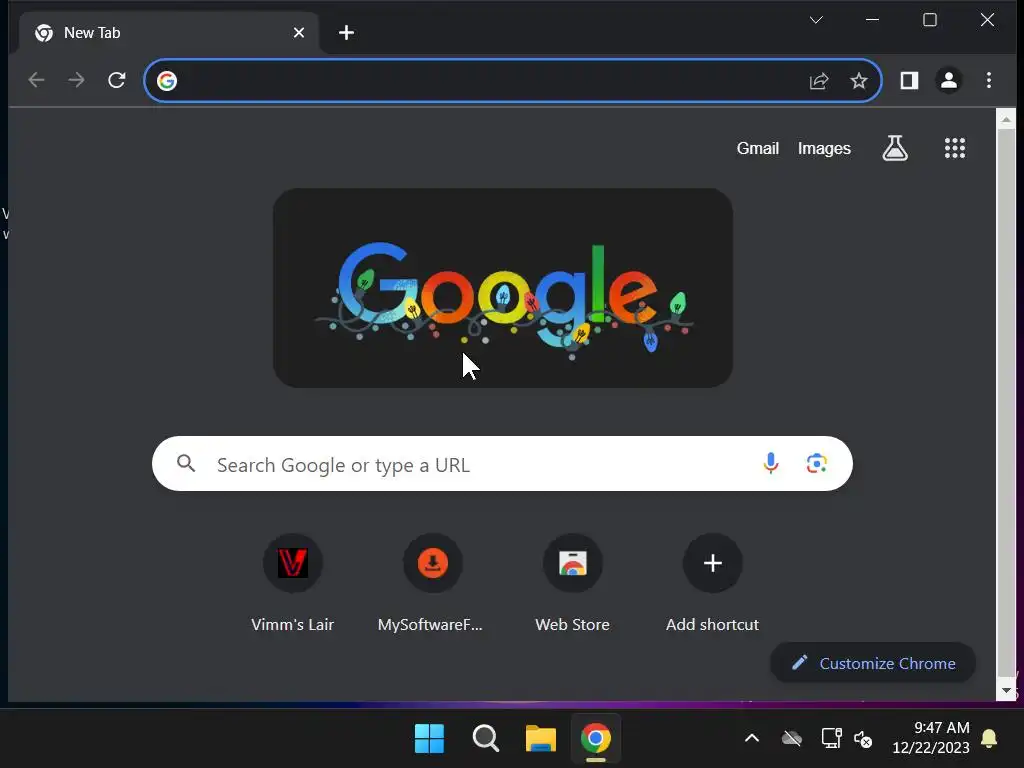Click the browser back arrow
1024x768 pixels.
pyautogui.click(x=37, y=80)
